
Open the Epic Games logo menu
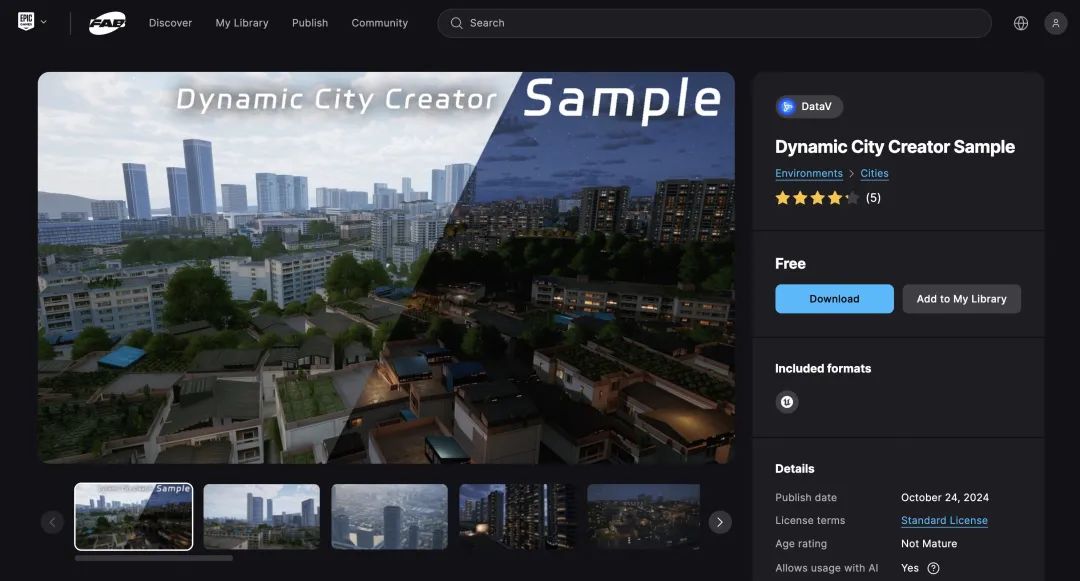click(25, 22)
